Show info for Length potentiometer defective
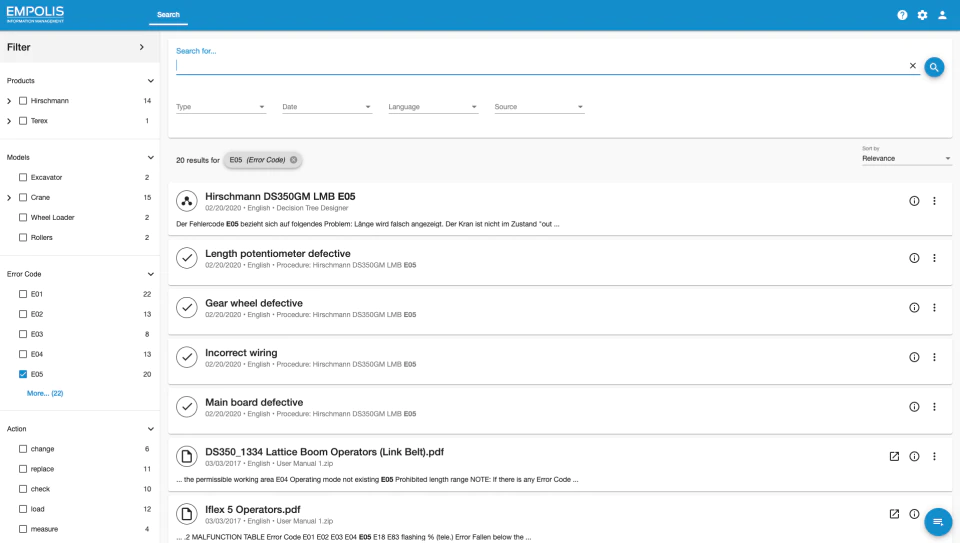The image size is (960, 543). pyautogui.click(x=914, y=258)
